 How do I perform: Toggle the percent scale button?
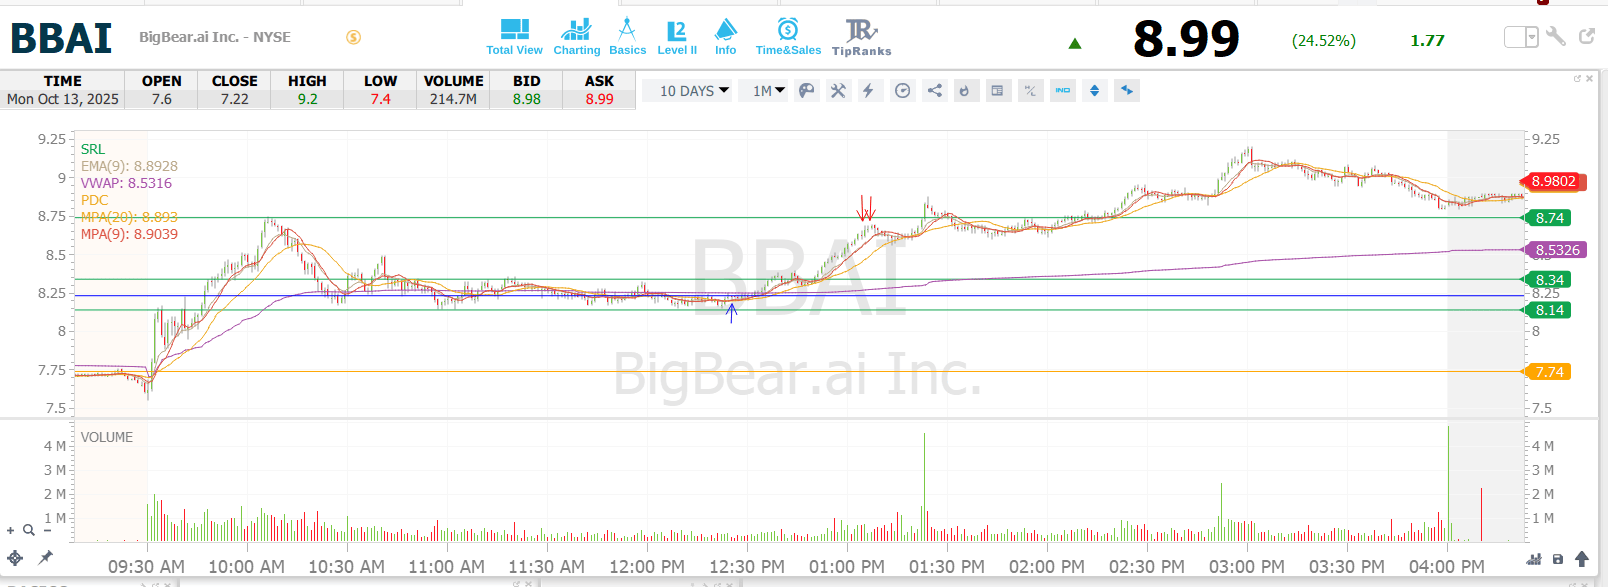(1030, 91)
